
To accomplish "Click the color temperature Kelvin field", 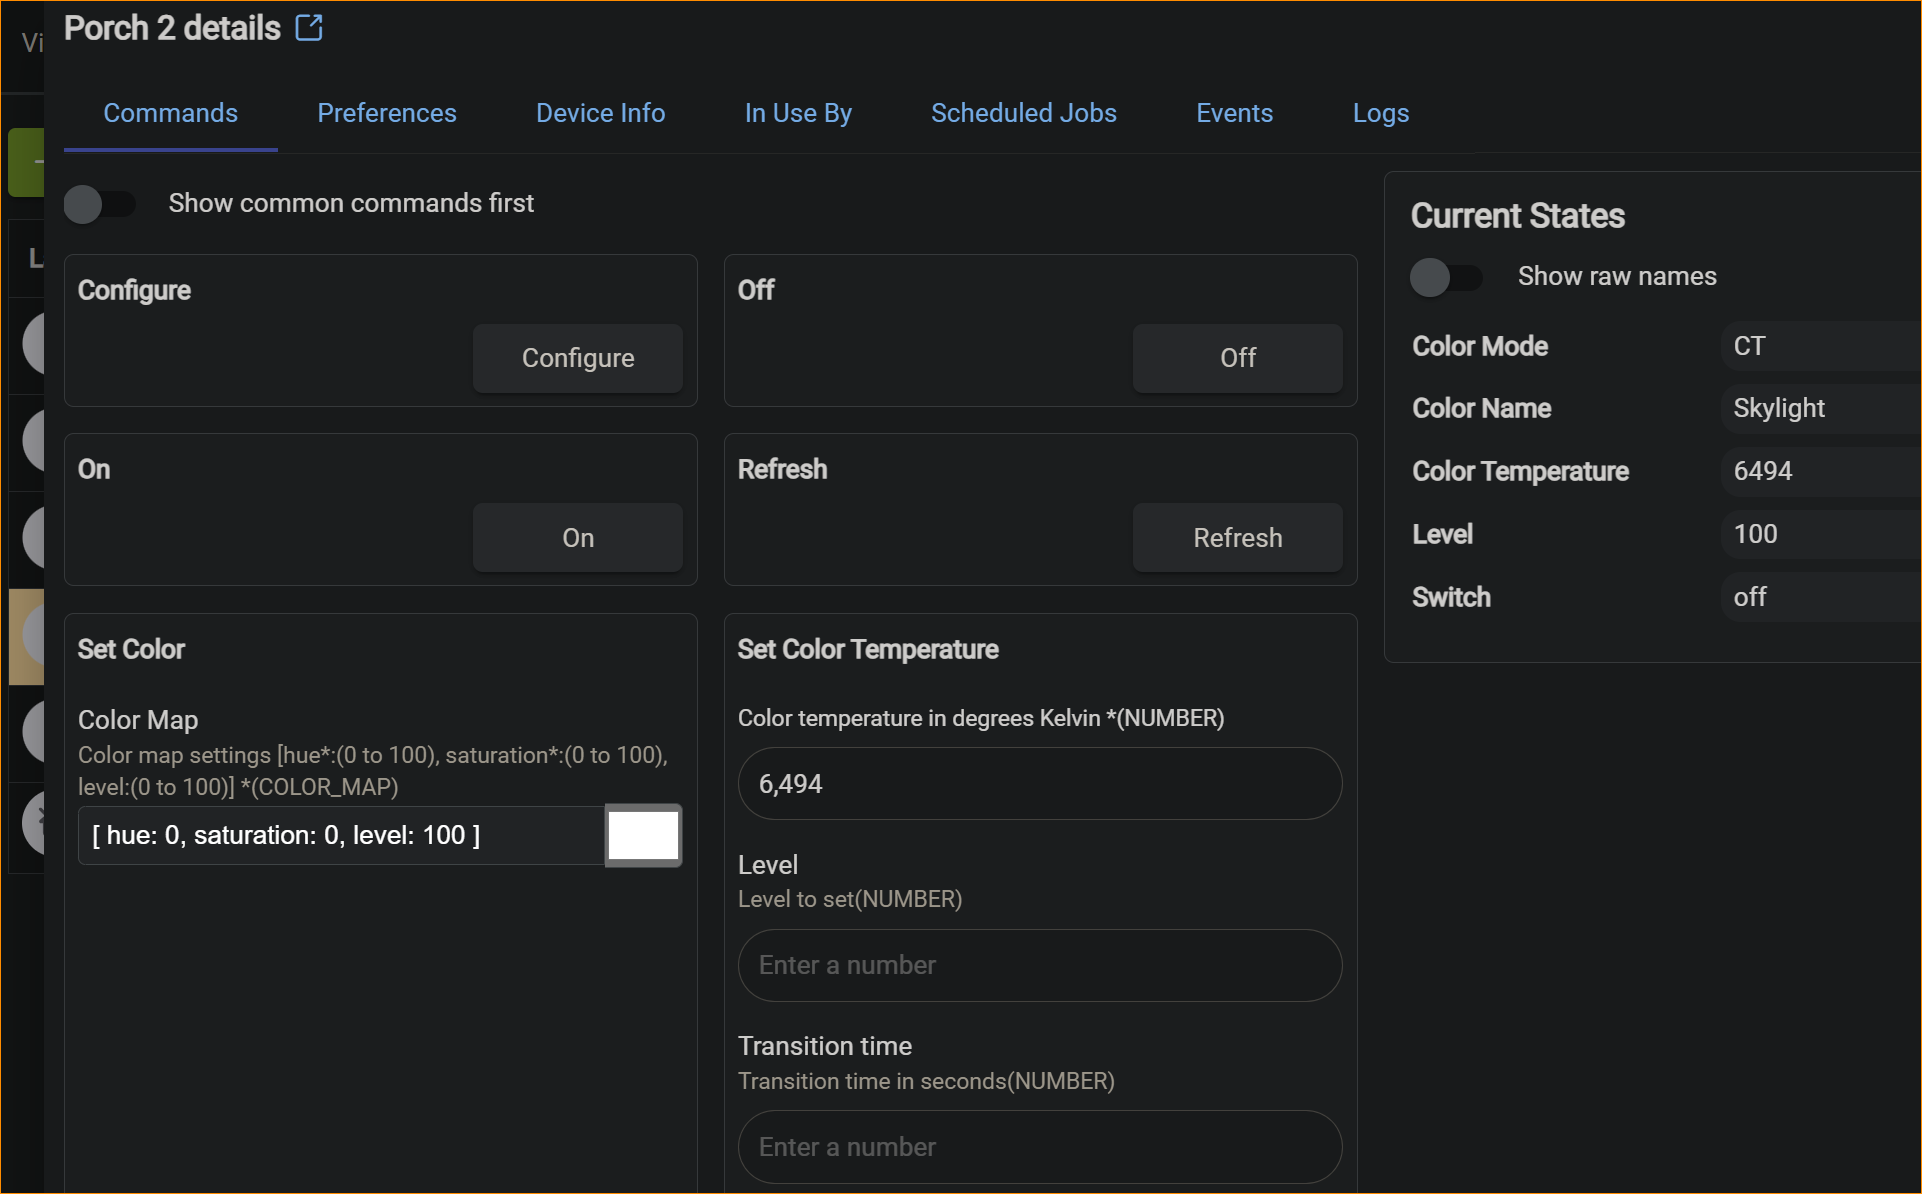I will 1039,784.
